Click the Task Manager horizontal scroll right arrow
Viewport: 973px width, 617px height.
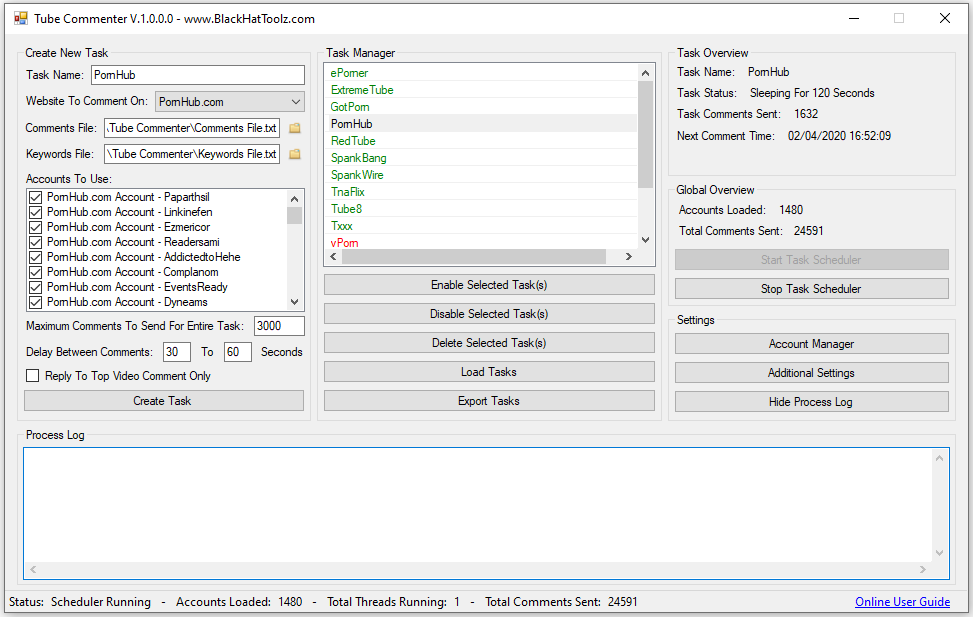628,257
